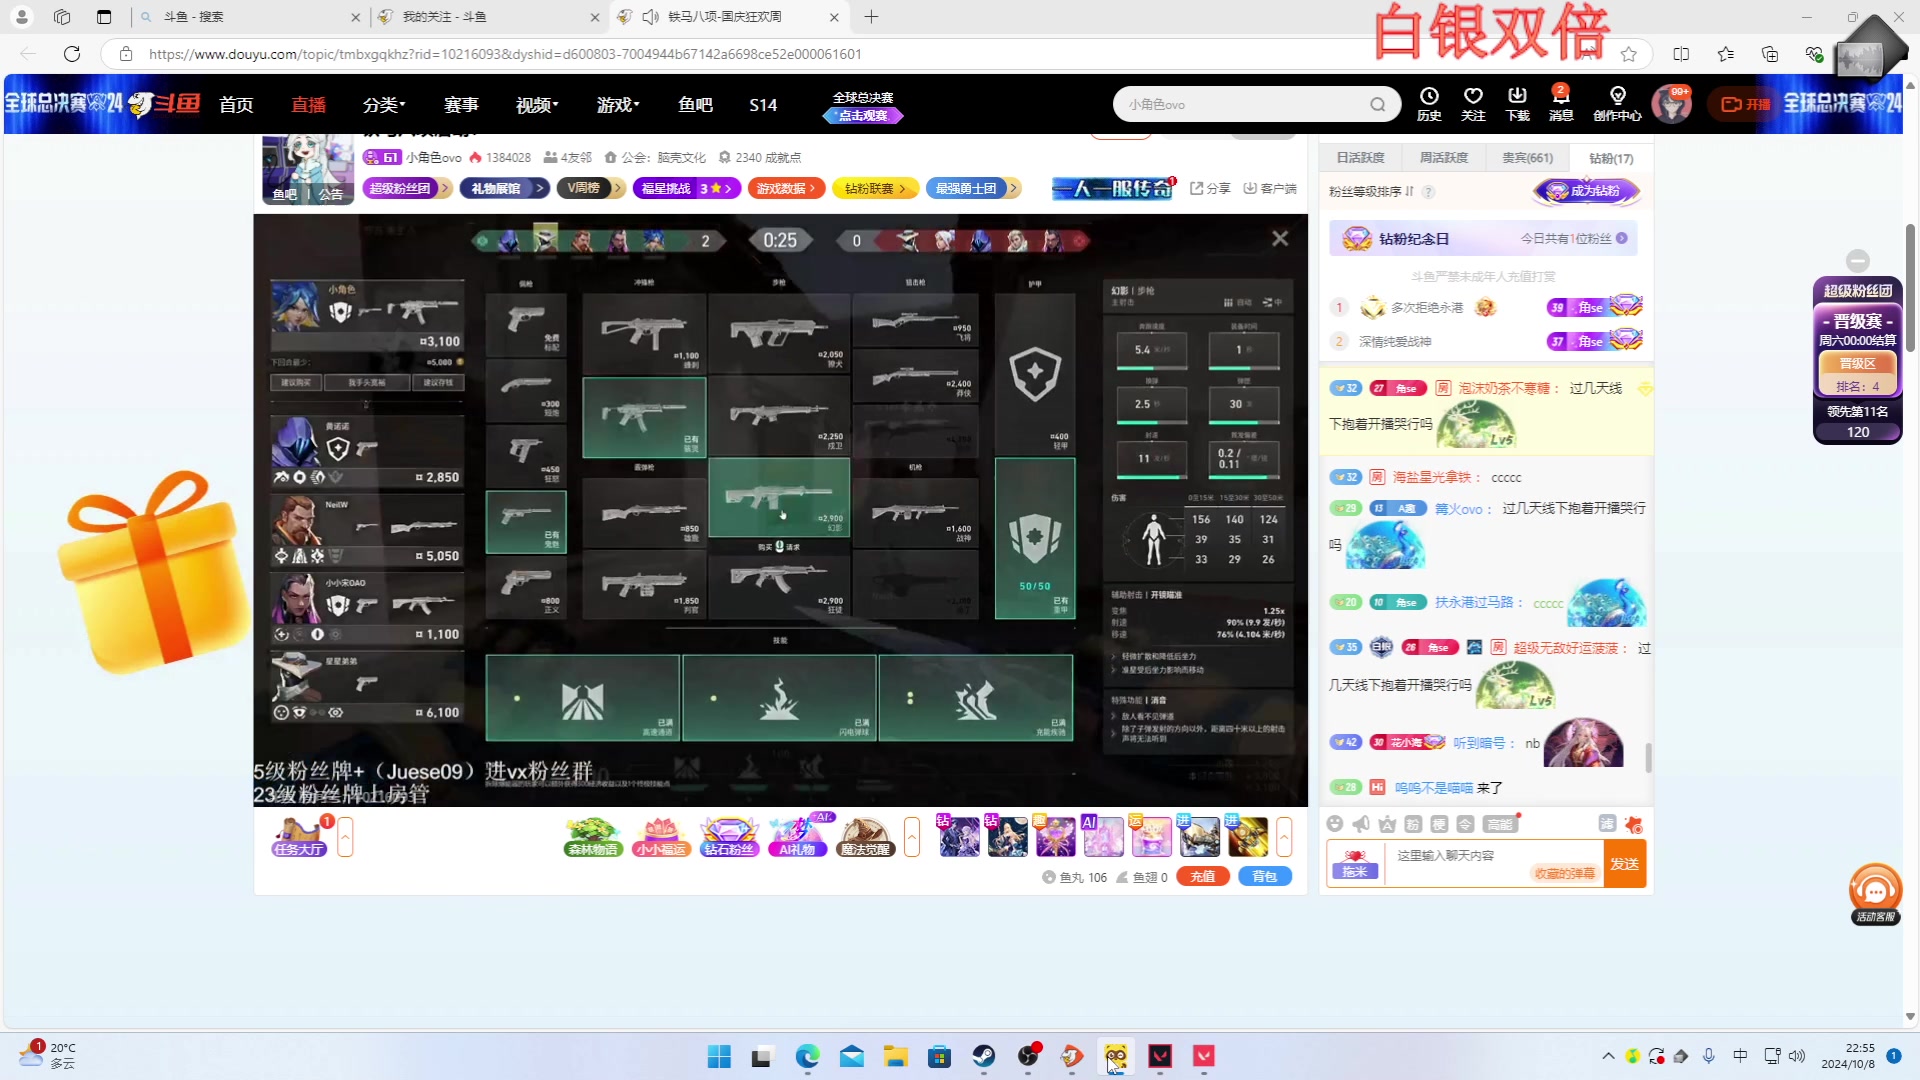Click the 粉 fan danmaku icon

[1413, 824]
